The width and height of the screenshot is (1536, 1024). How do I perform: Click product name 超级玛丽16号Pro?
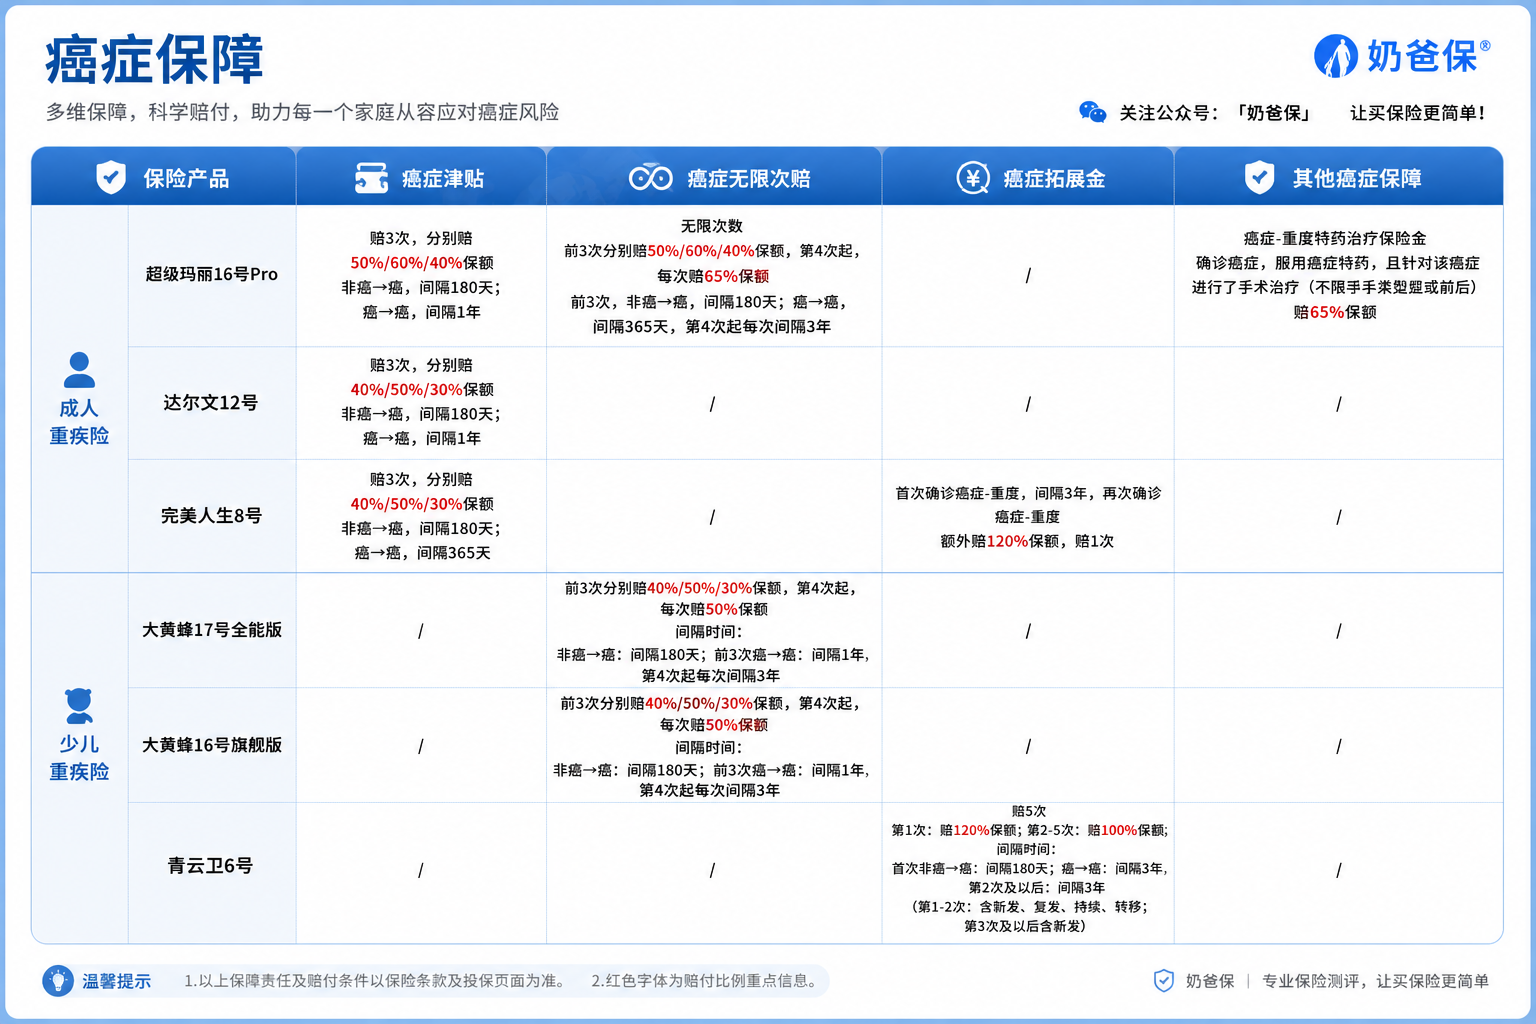click(212, 274)
